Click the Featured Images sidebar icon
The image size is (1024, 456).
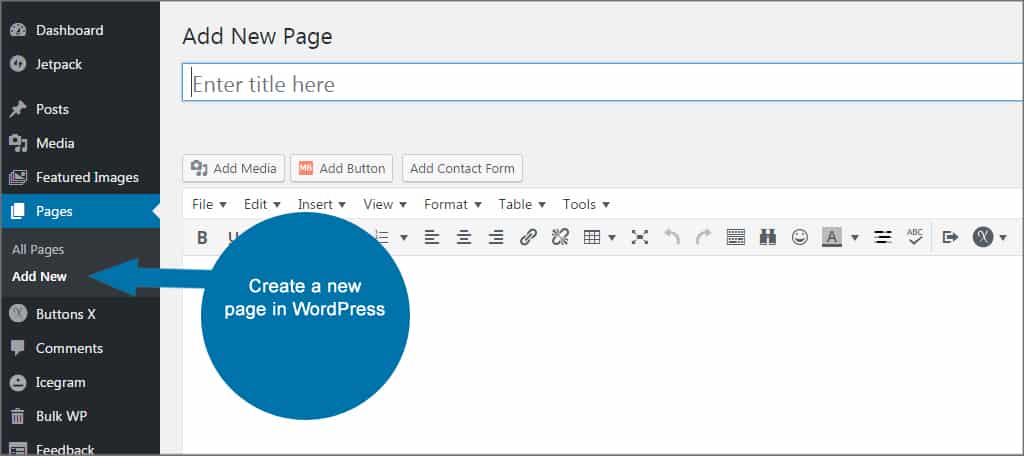[x=18, y=177]
